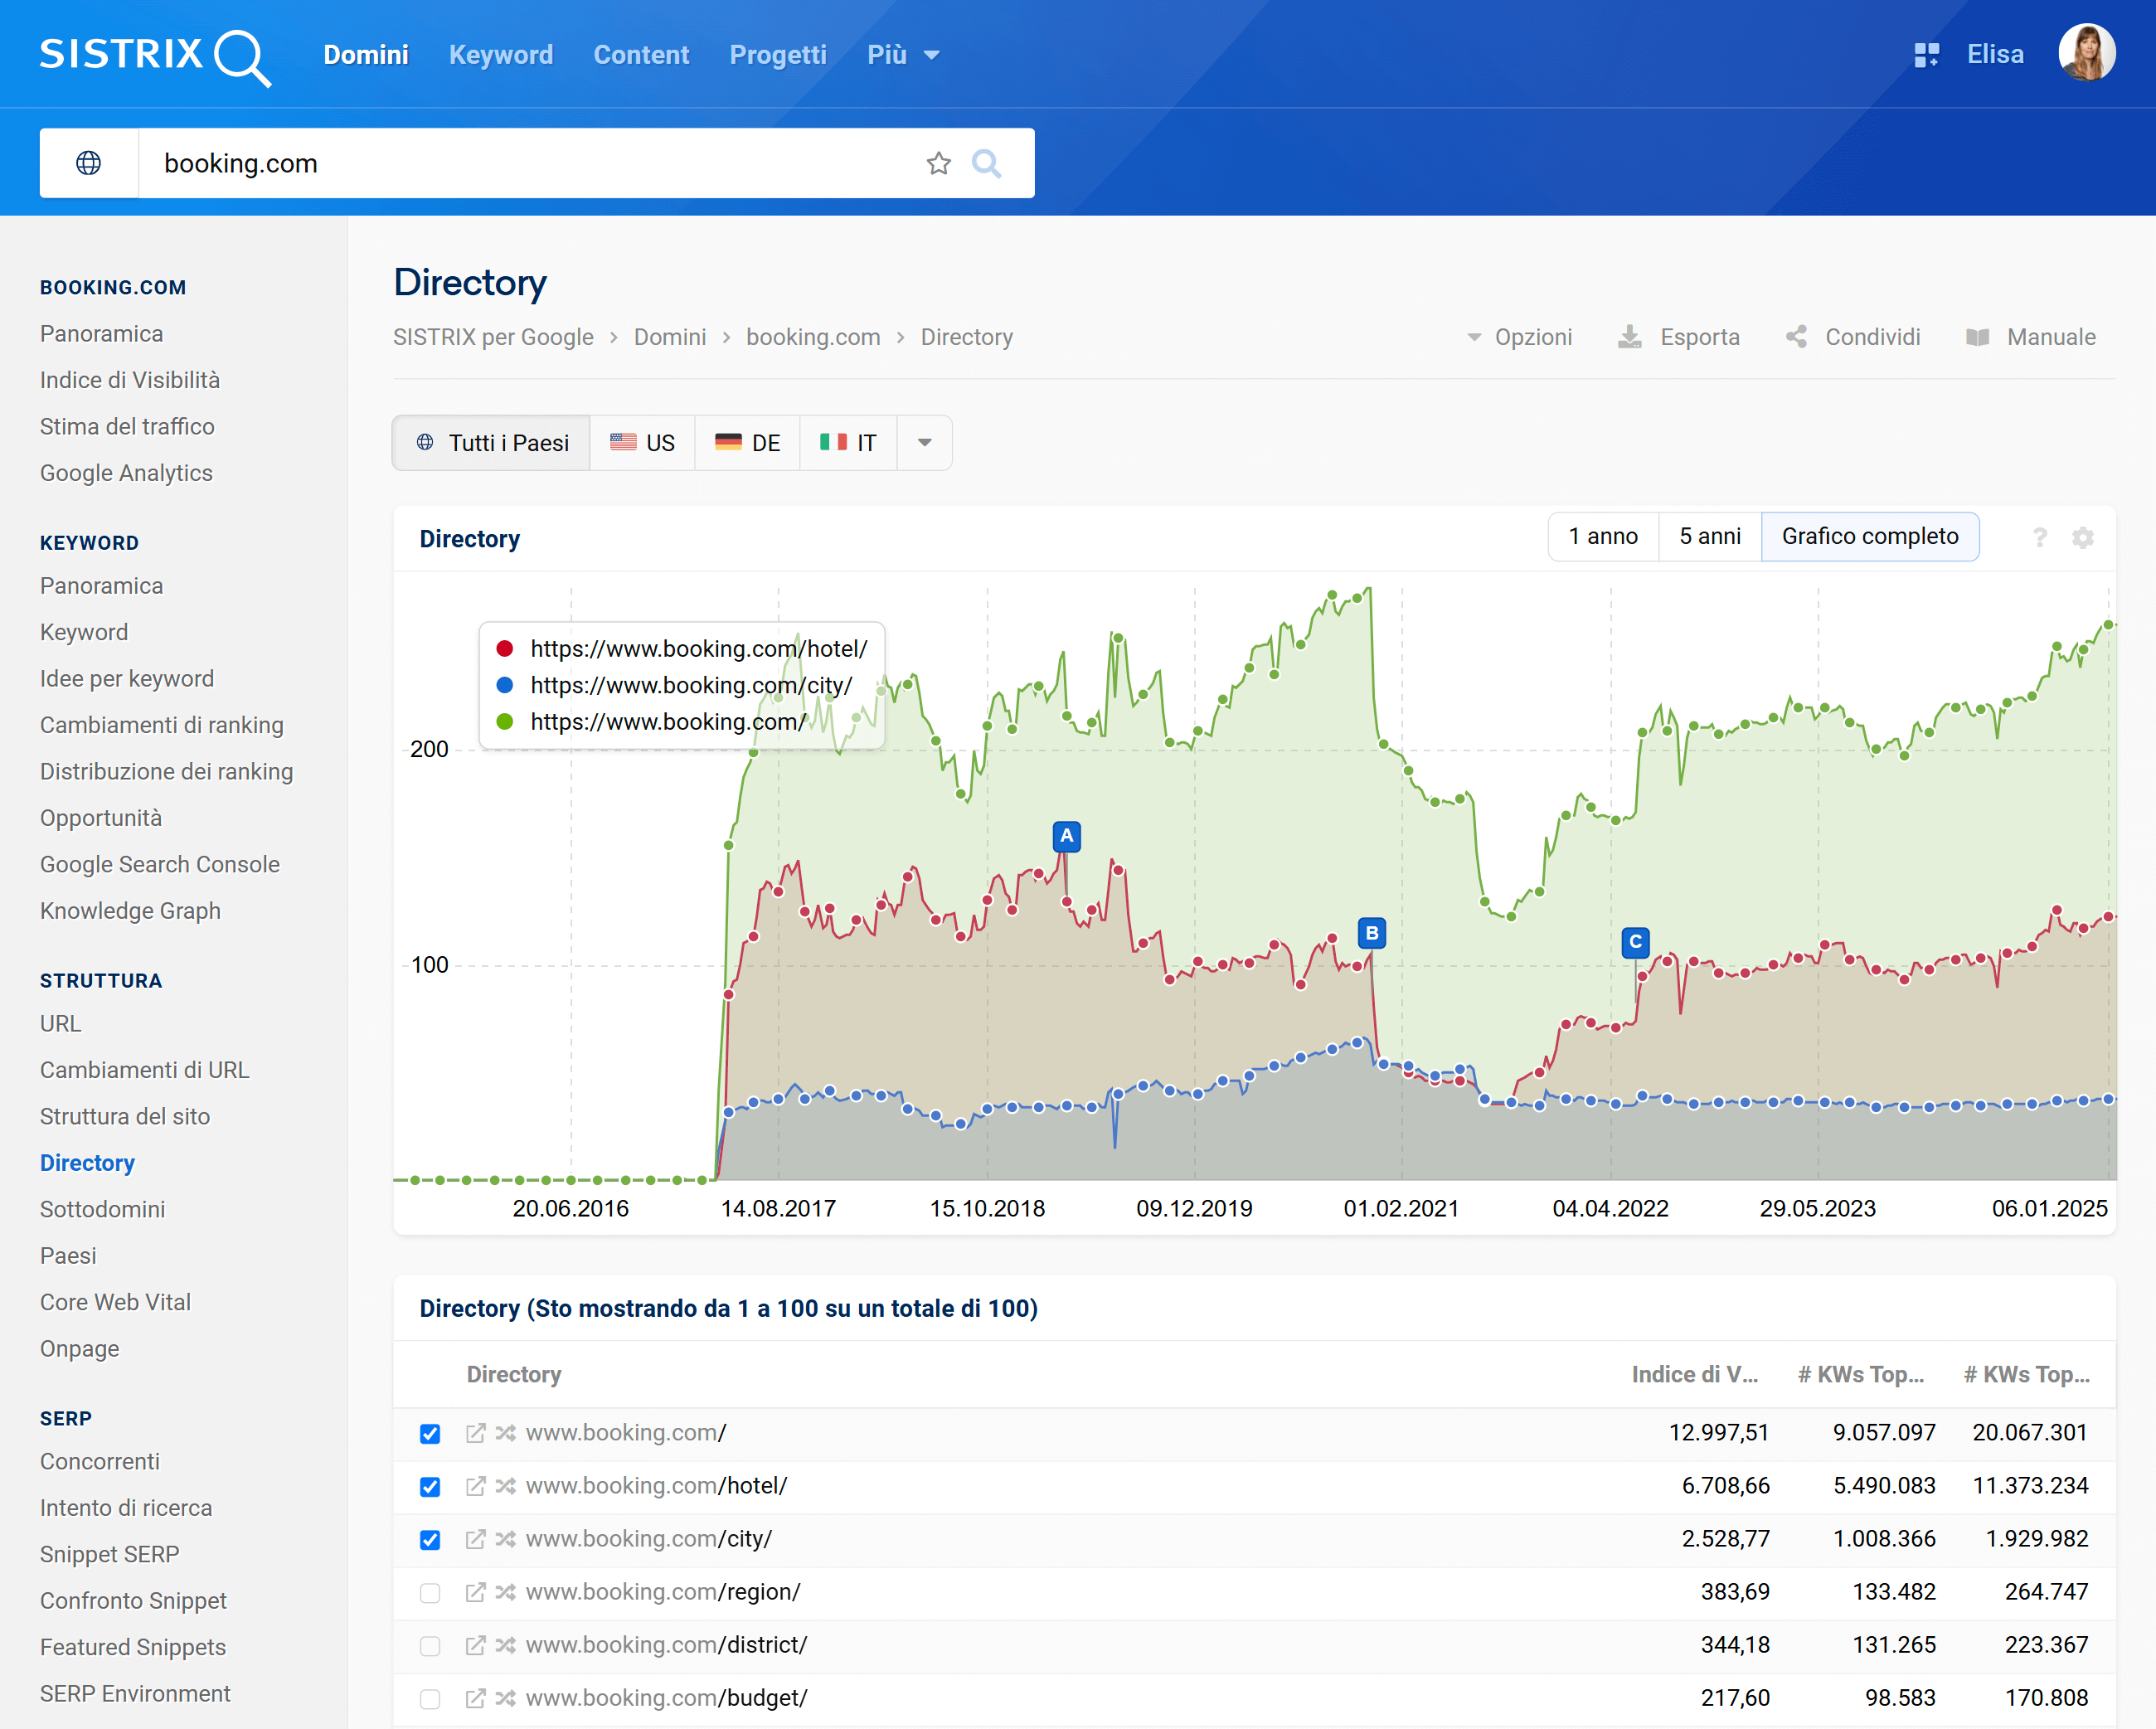Open external link icon for /budget/ row
2156x1729 pixels.
(476, 1698)
